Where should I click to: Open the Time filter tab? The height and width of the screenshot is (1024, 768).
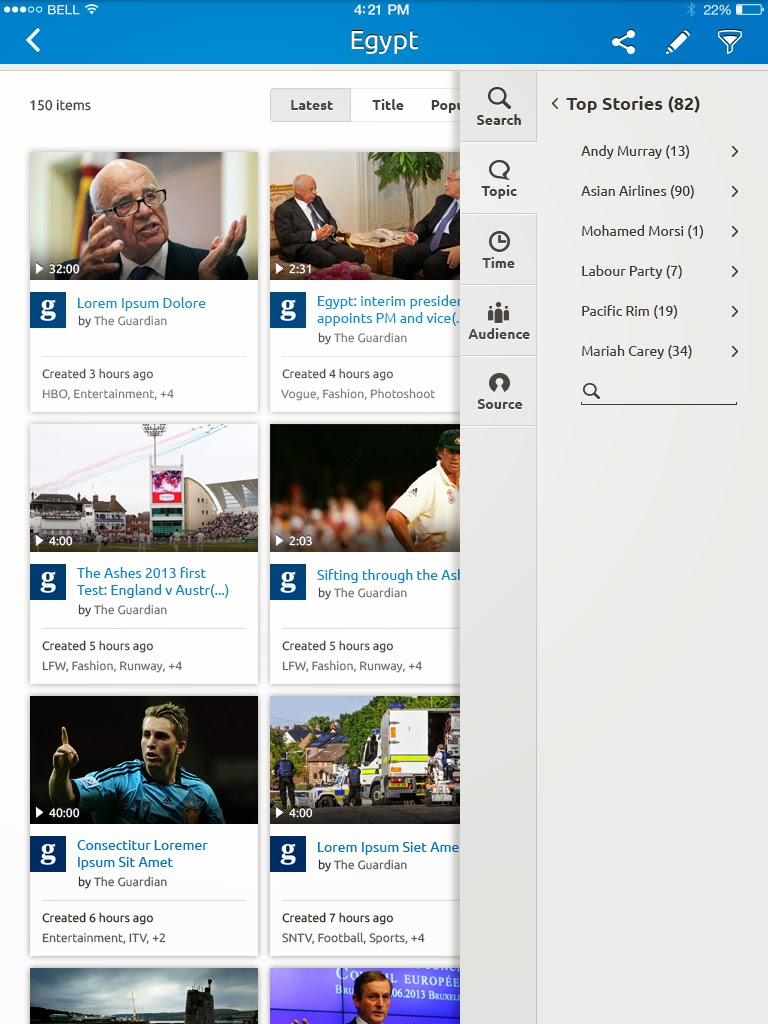tap(498, 249)
